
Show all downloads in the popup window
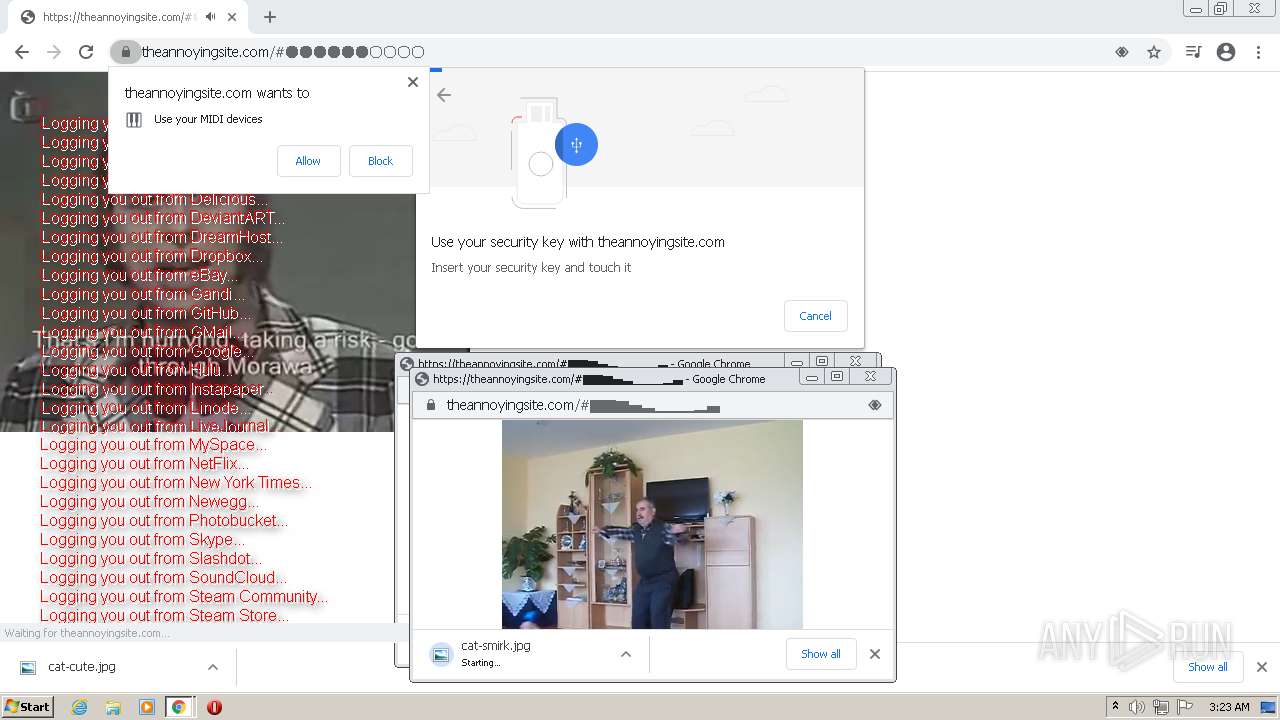click(x=820, y=654)
